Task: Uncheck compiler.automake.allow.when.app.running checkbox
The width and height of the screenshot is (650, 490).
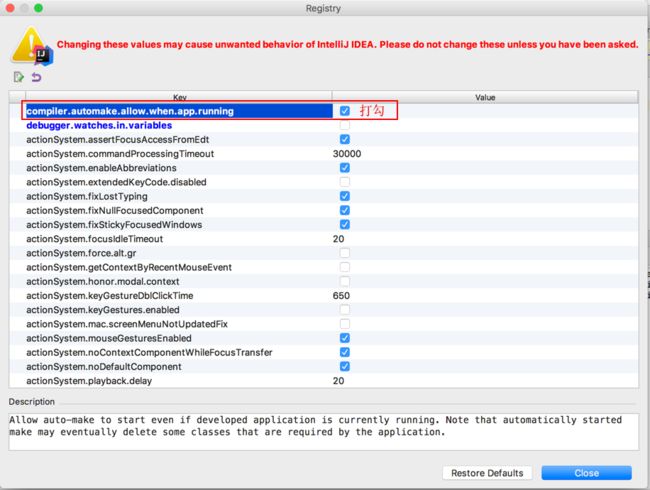Action: [344, 111]
